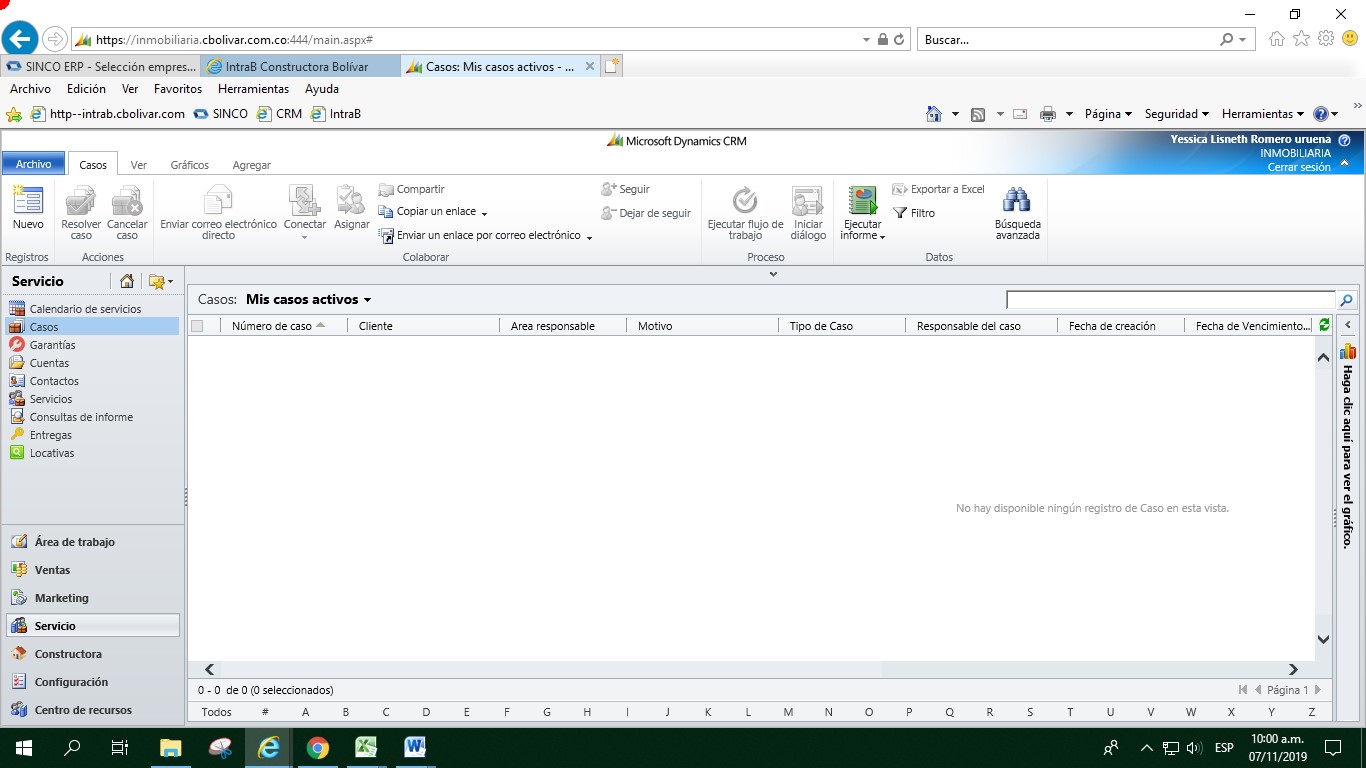This screenshot has height=768, width=1366.
Task: Open Excel from the Windows taskbar
Action: (366, 747)
